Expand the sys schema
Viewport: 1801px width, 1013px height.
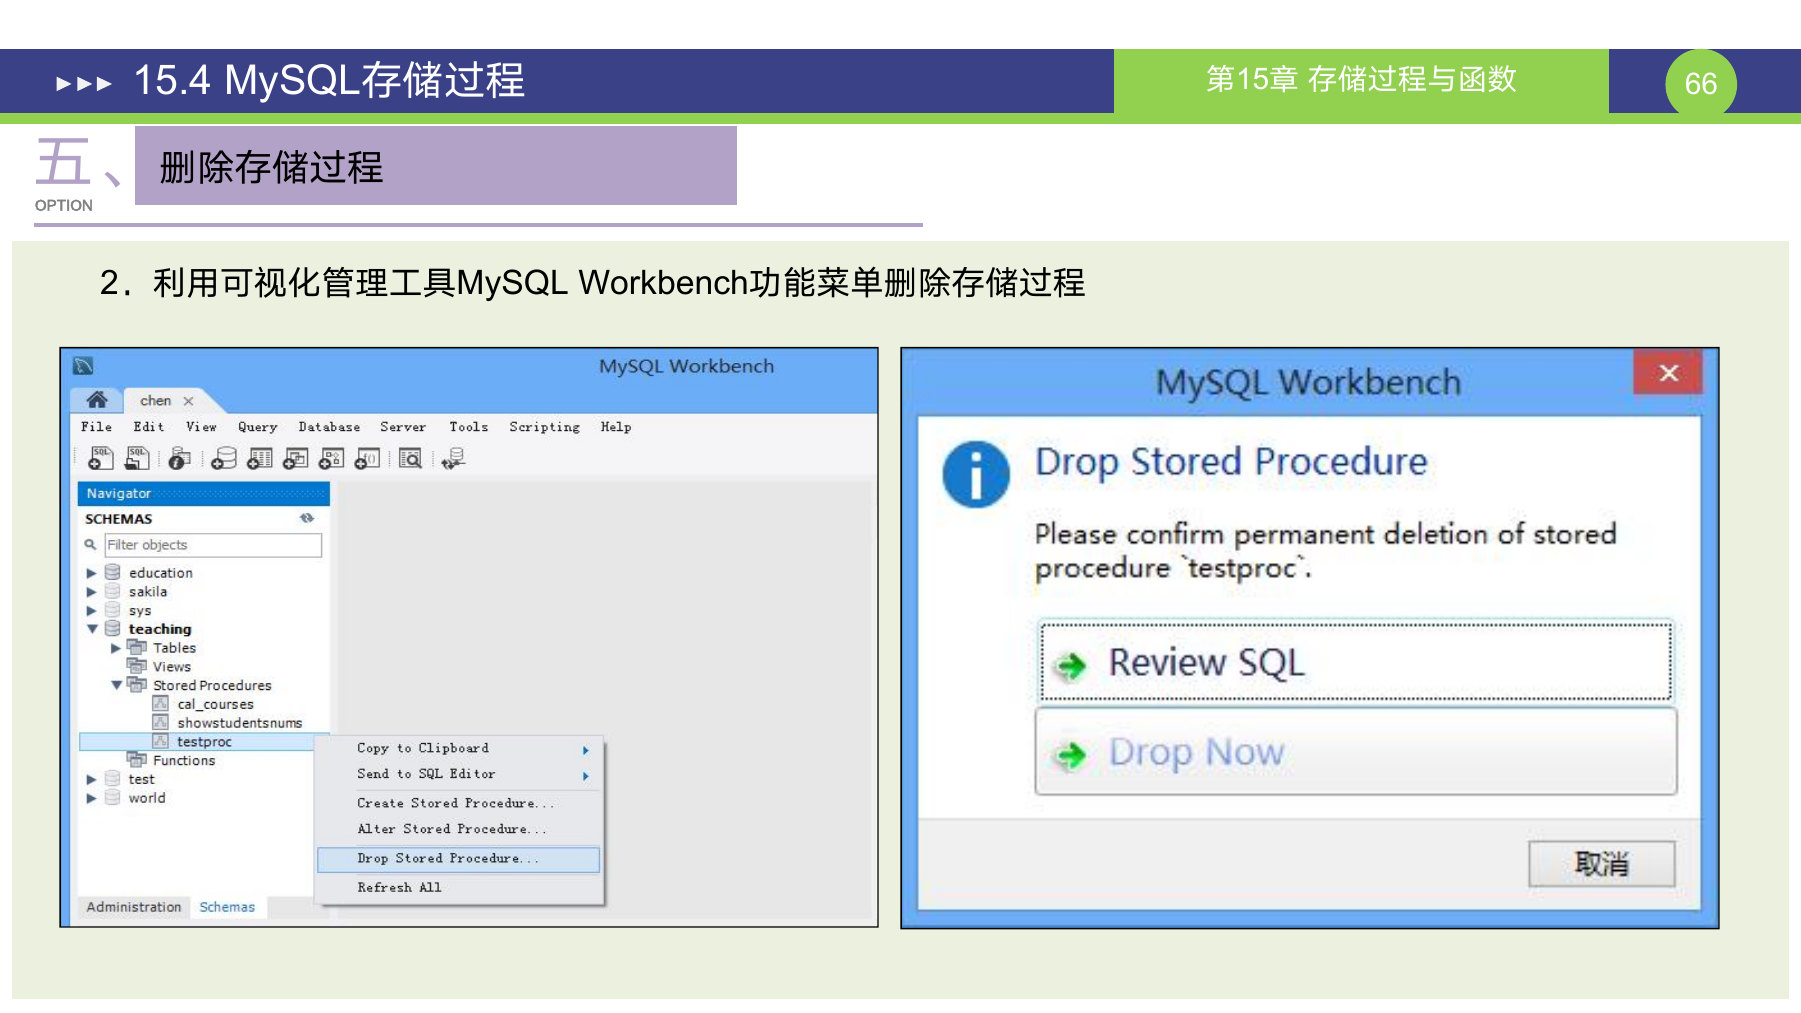[x=91, y=610]
